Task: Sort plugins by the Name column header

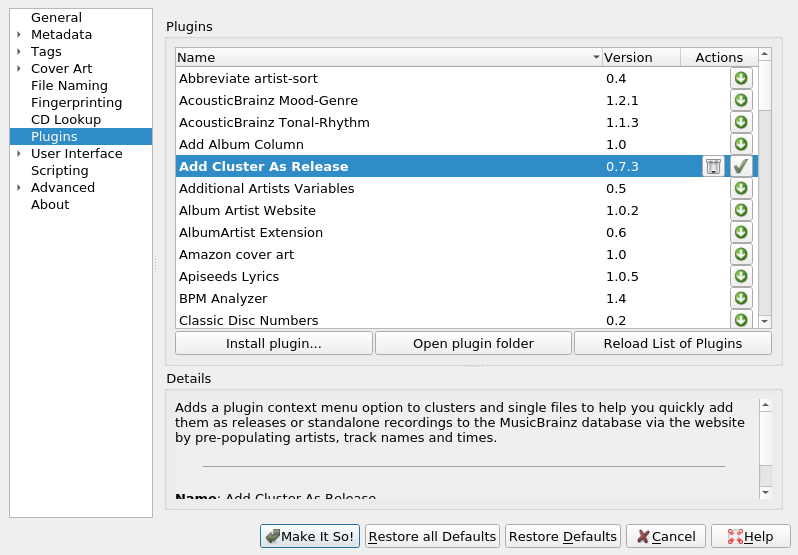Action: [388, 58]
